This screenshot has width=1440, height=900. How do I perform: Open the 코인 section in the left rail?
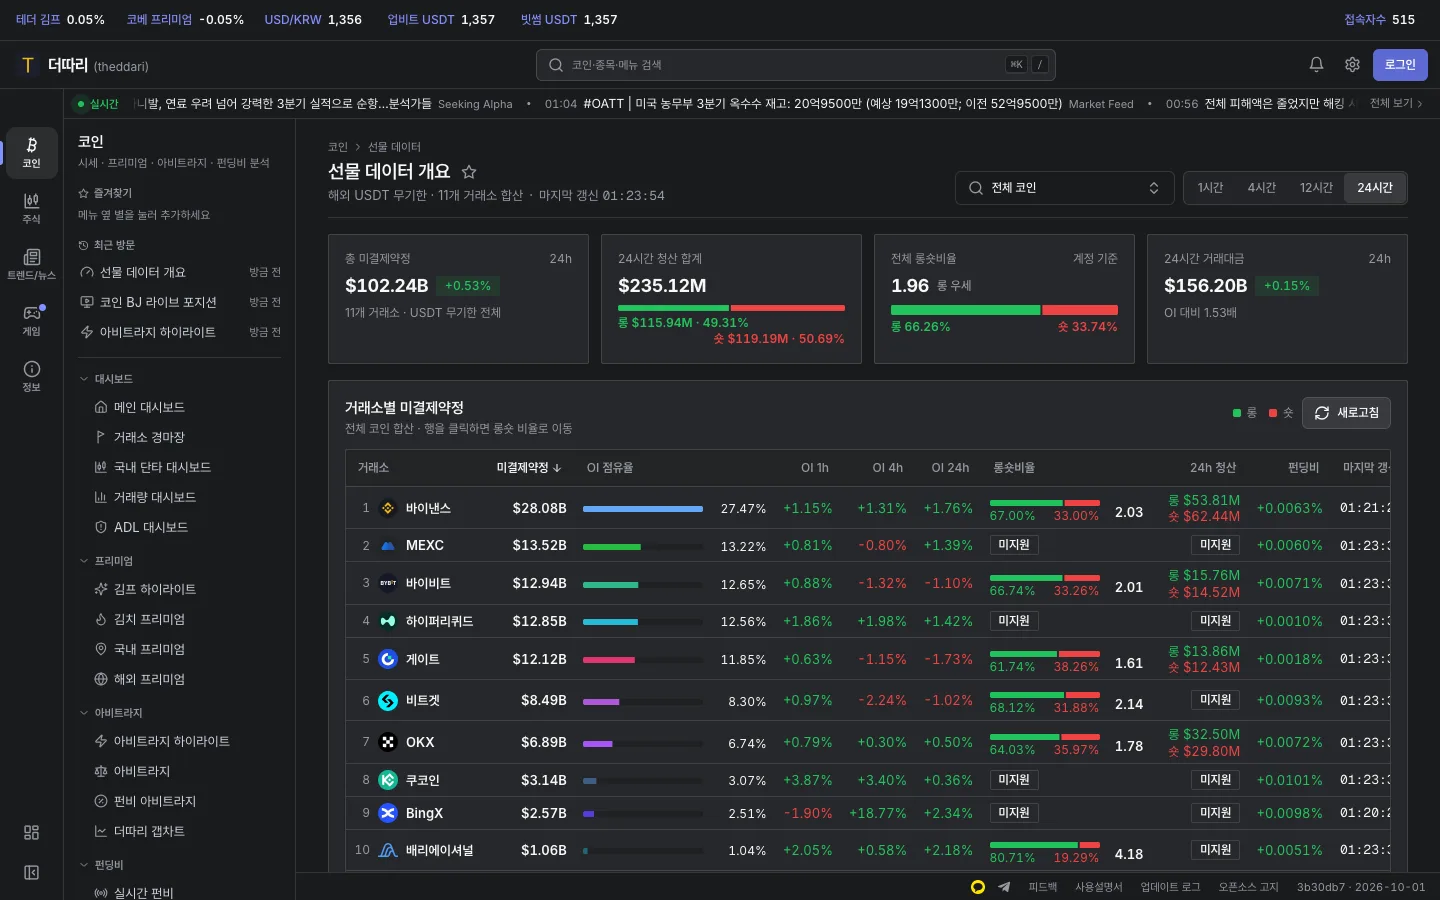pos(31,152)
